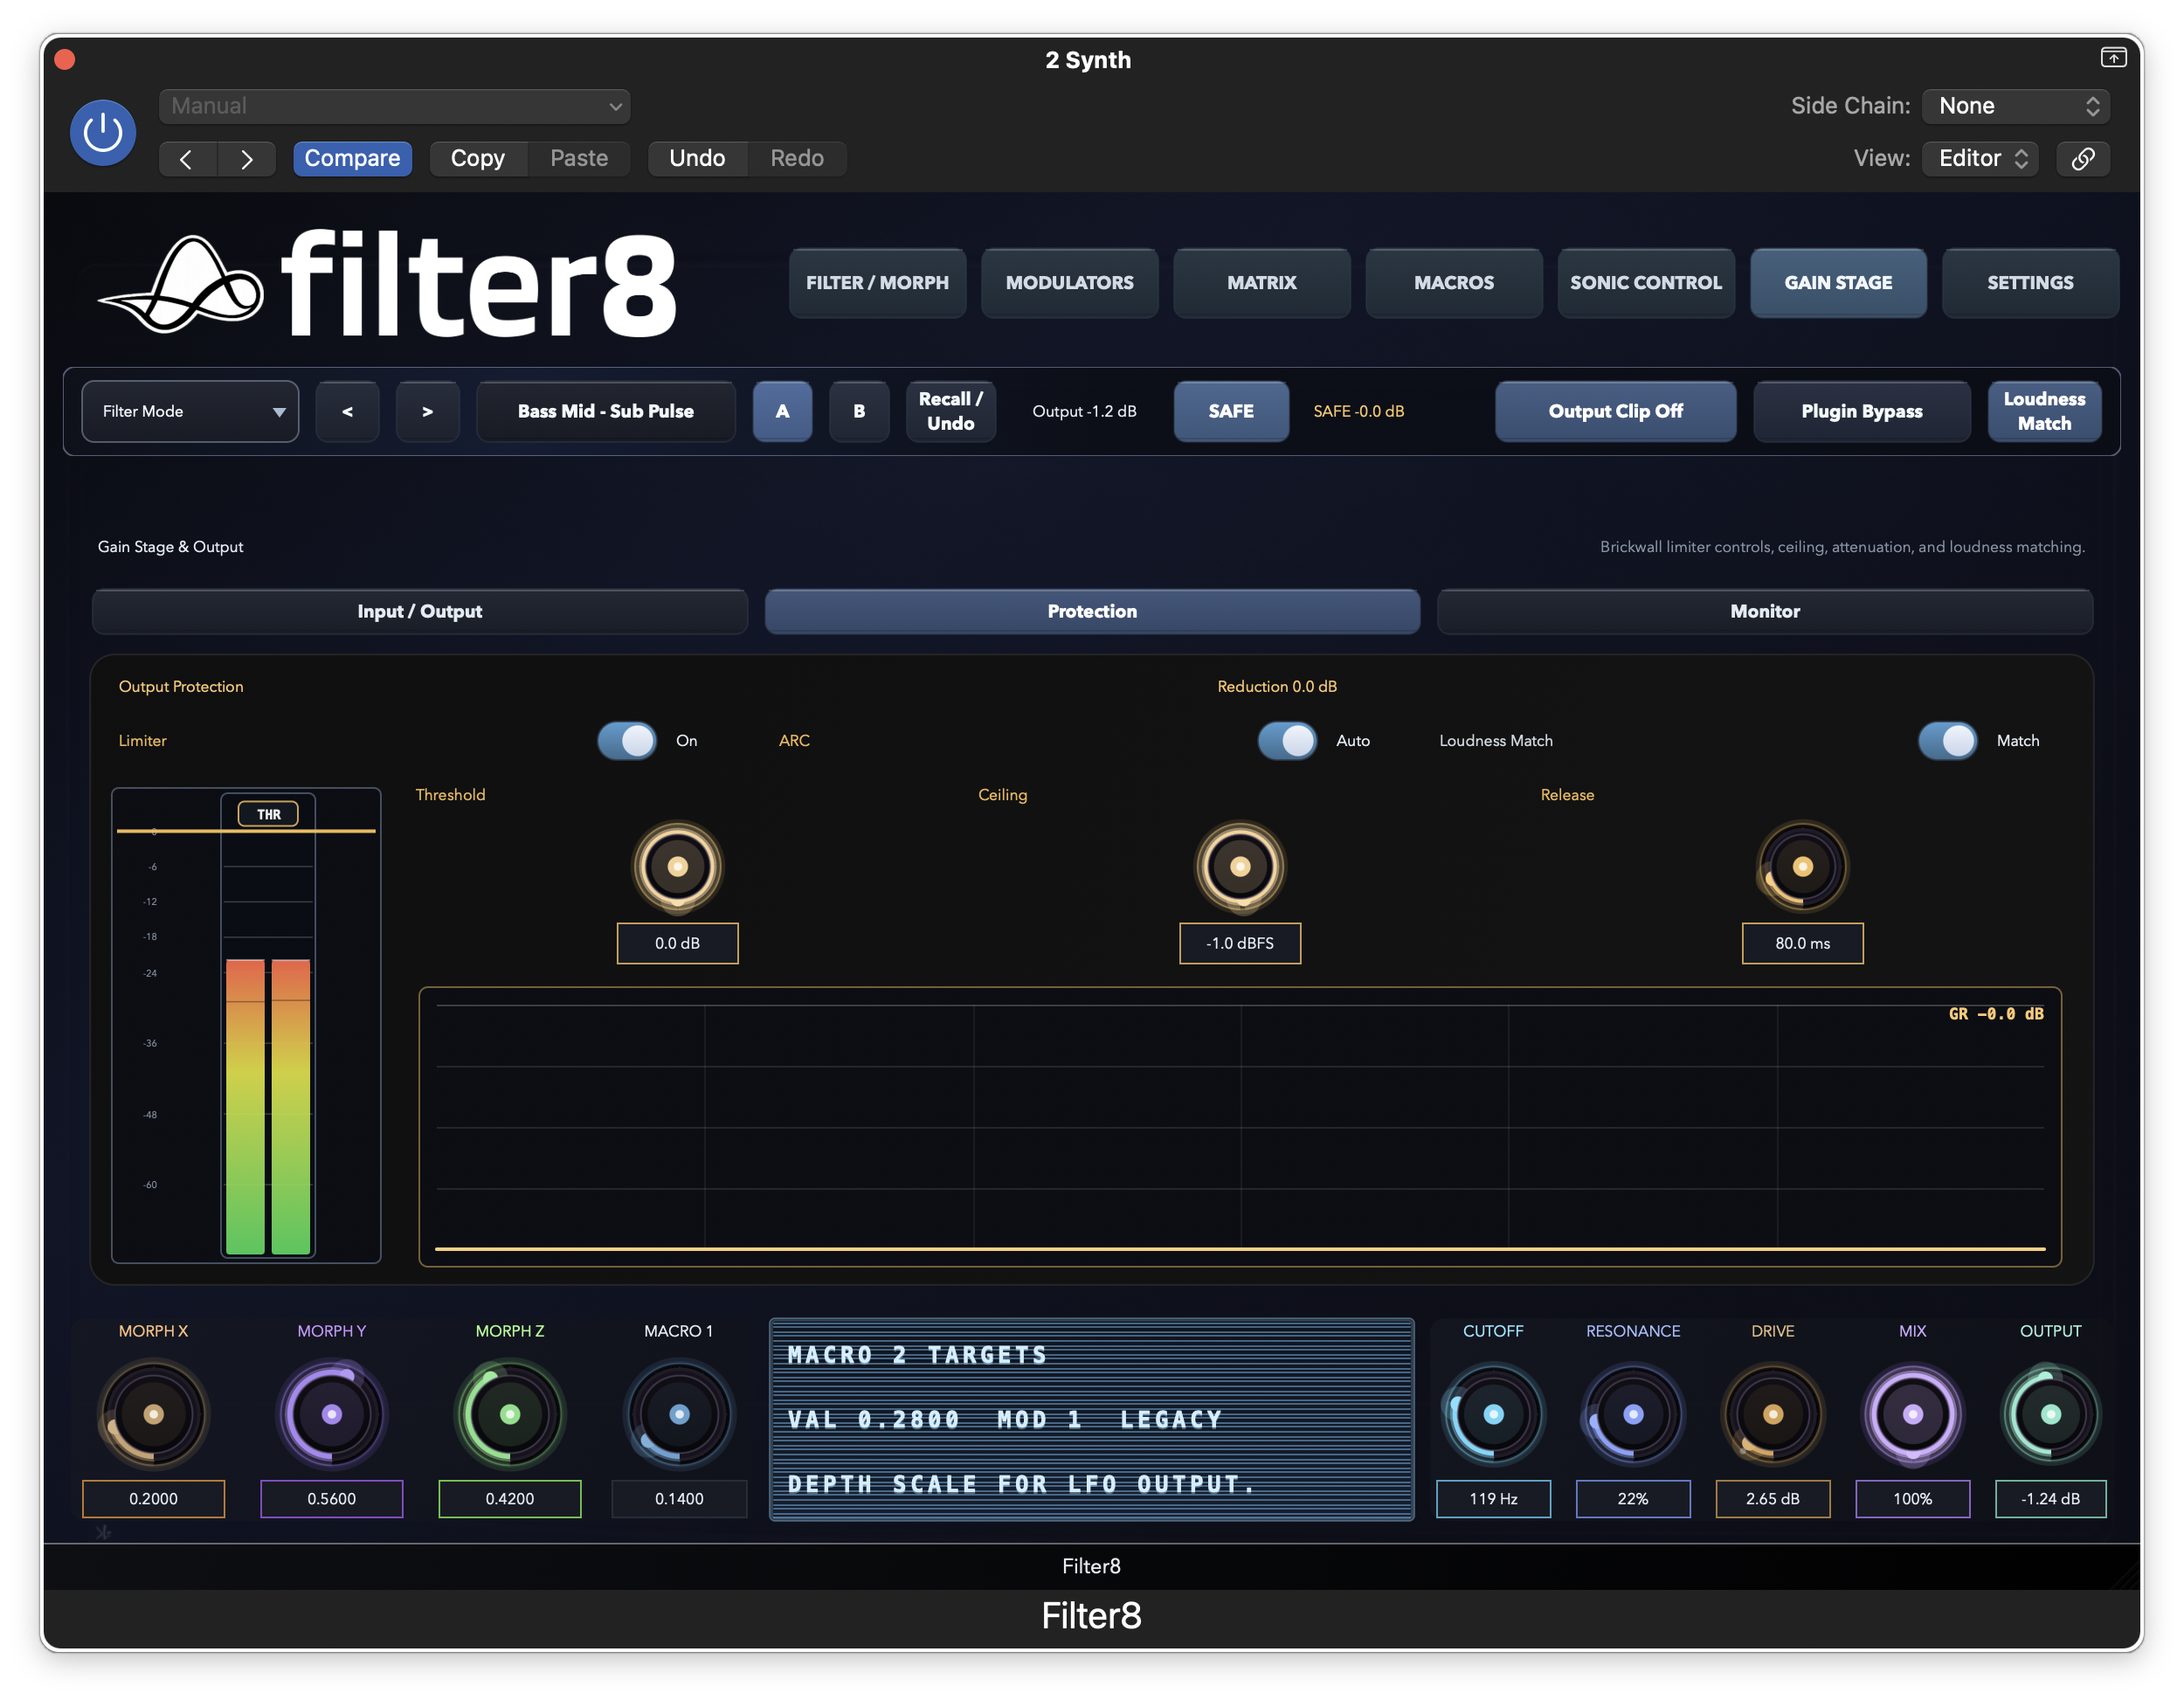
Task: Click the MORPH Z knob
Action: click(x=510, y=1414)
